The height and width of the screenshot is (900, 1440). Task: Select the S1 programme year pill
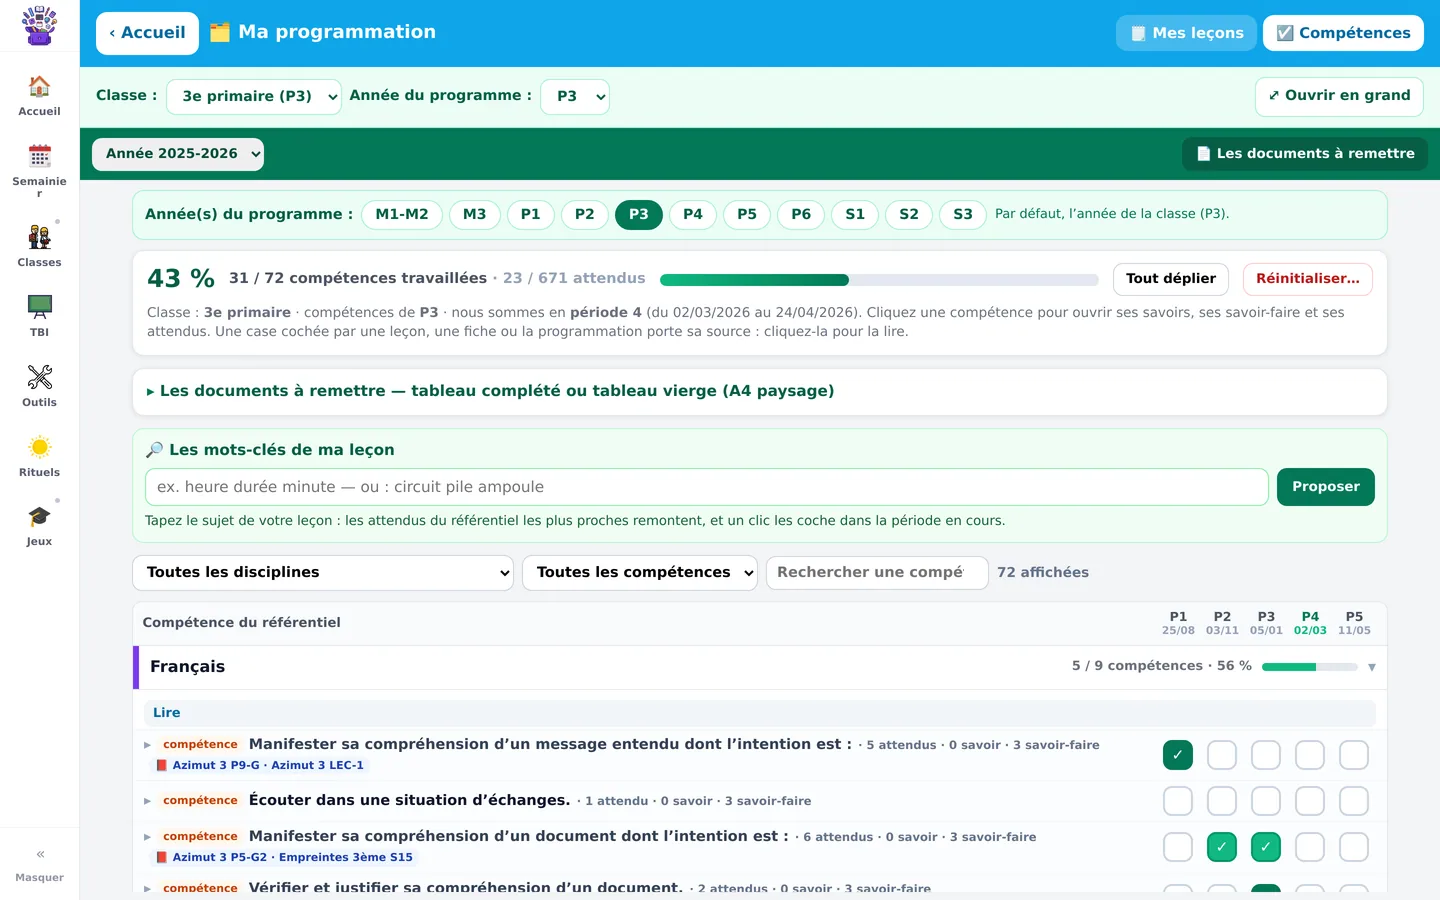pos(855,215)
